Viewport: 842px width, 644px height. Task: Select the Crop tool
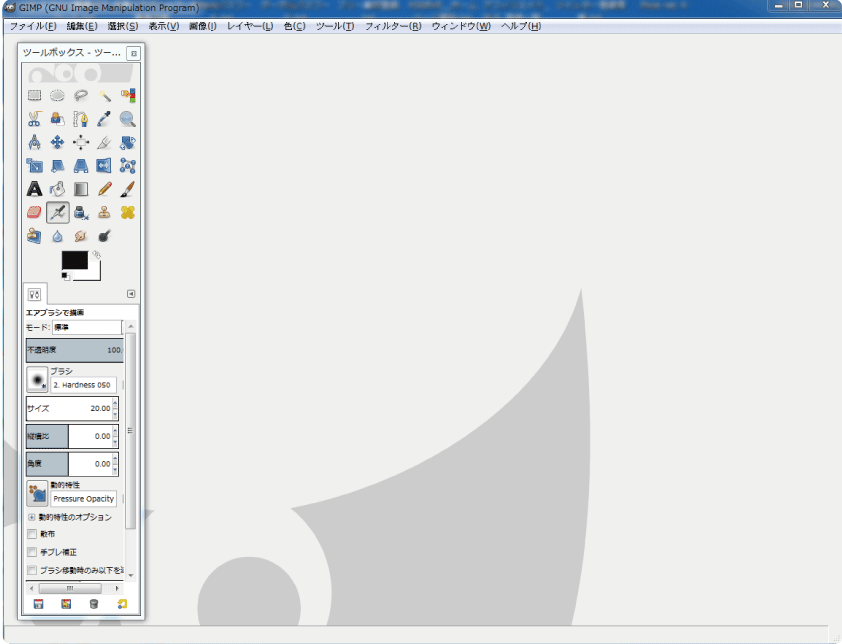pyautogui.click(x=104, y=142)
